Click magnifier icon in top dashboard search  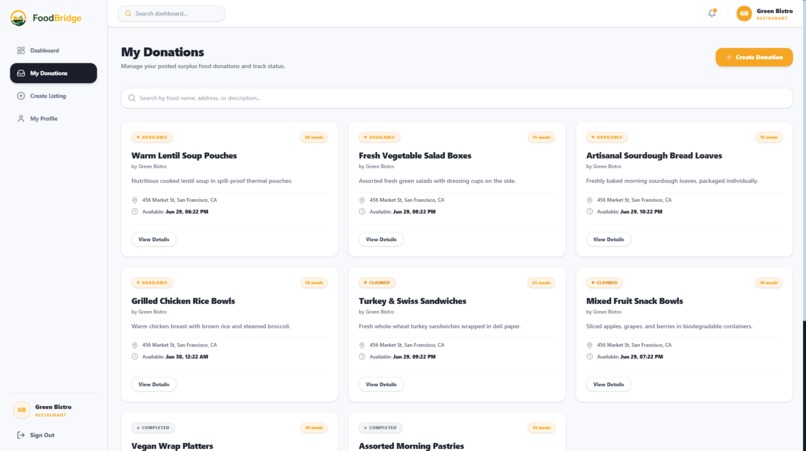[128, 13]
